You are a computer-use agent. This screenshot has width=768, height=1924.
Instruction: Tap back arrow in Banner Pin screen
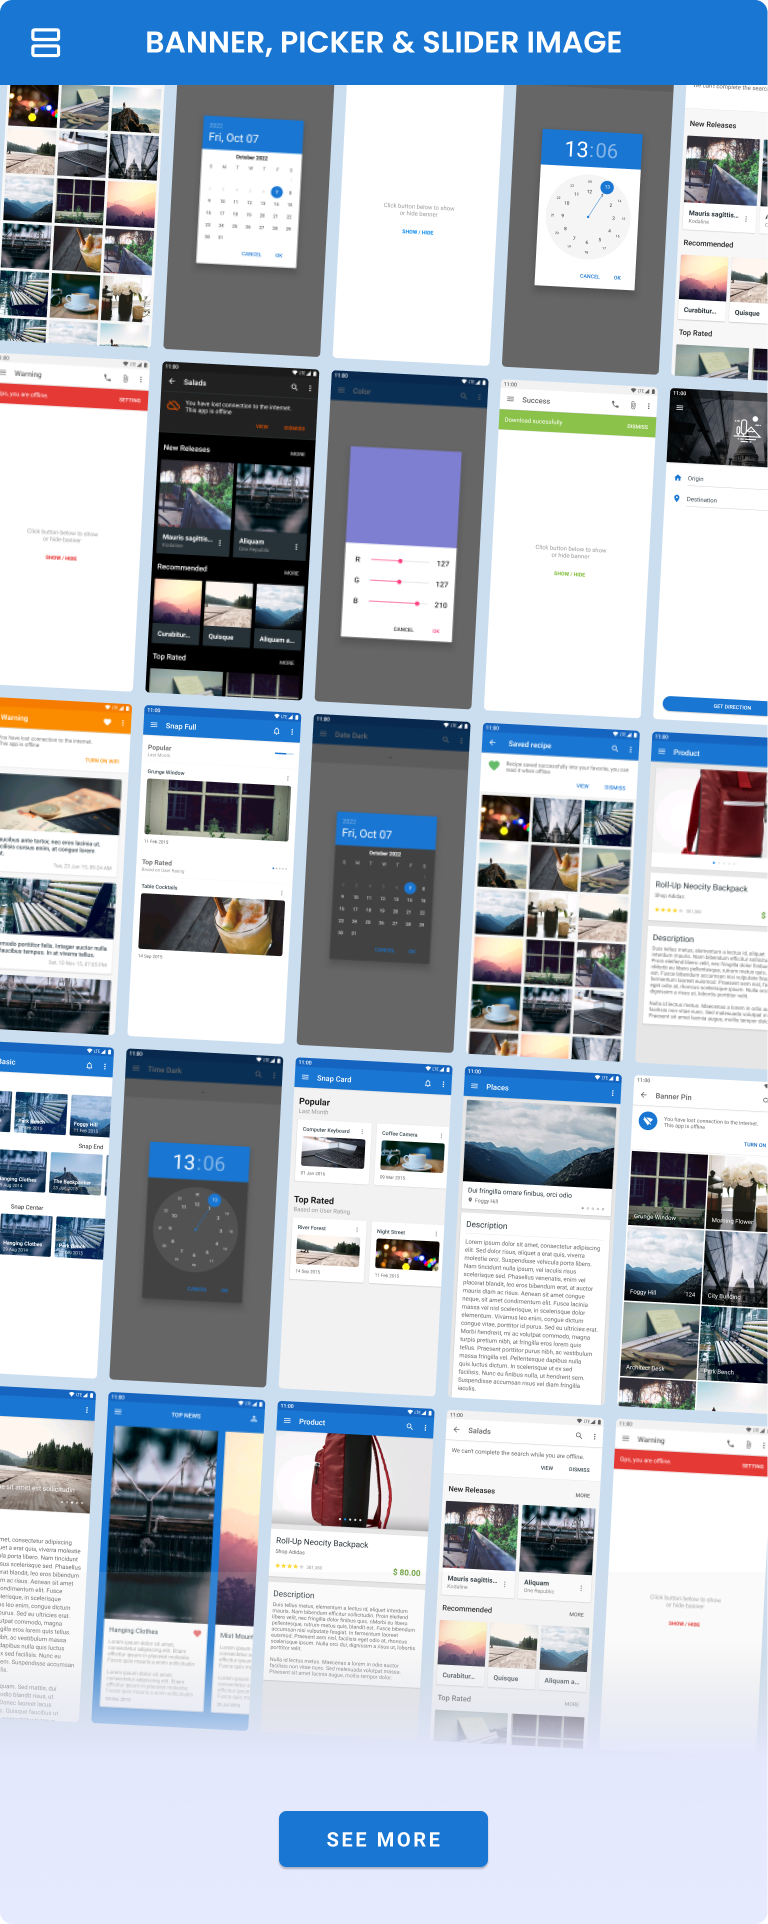(643, 1095)
